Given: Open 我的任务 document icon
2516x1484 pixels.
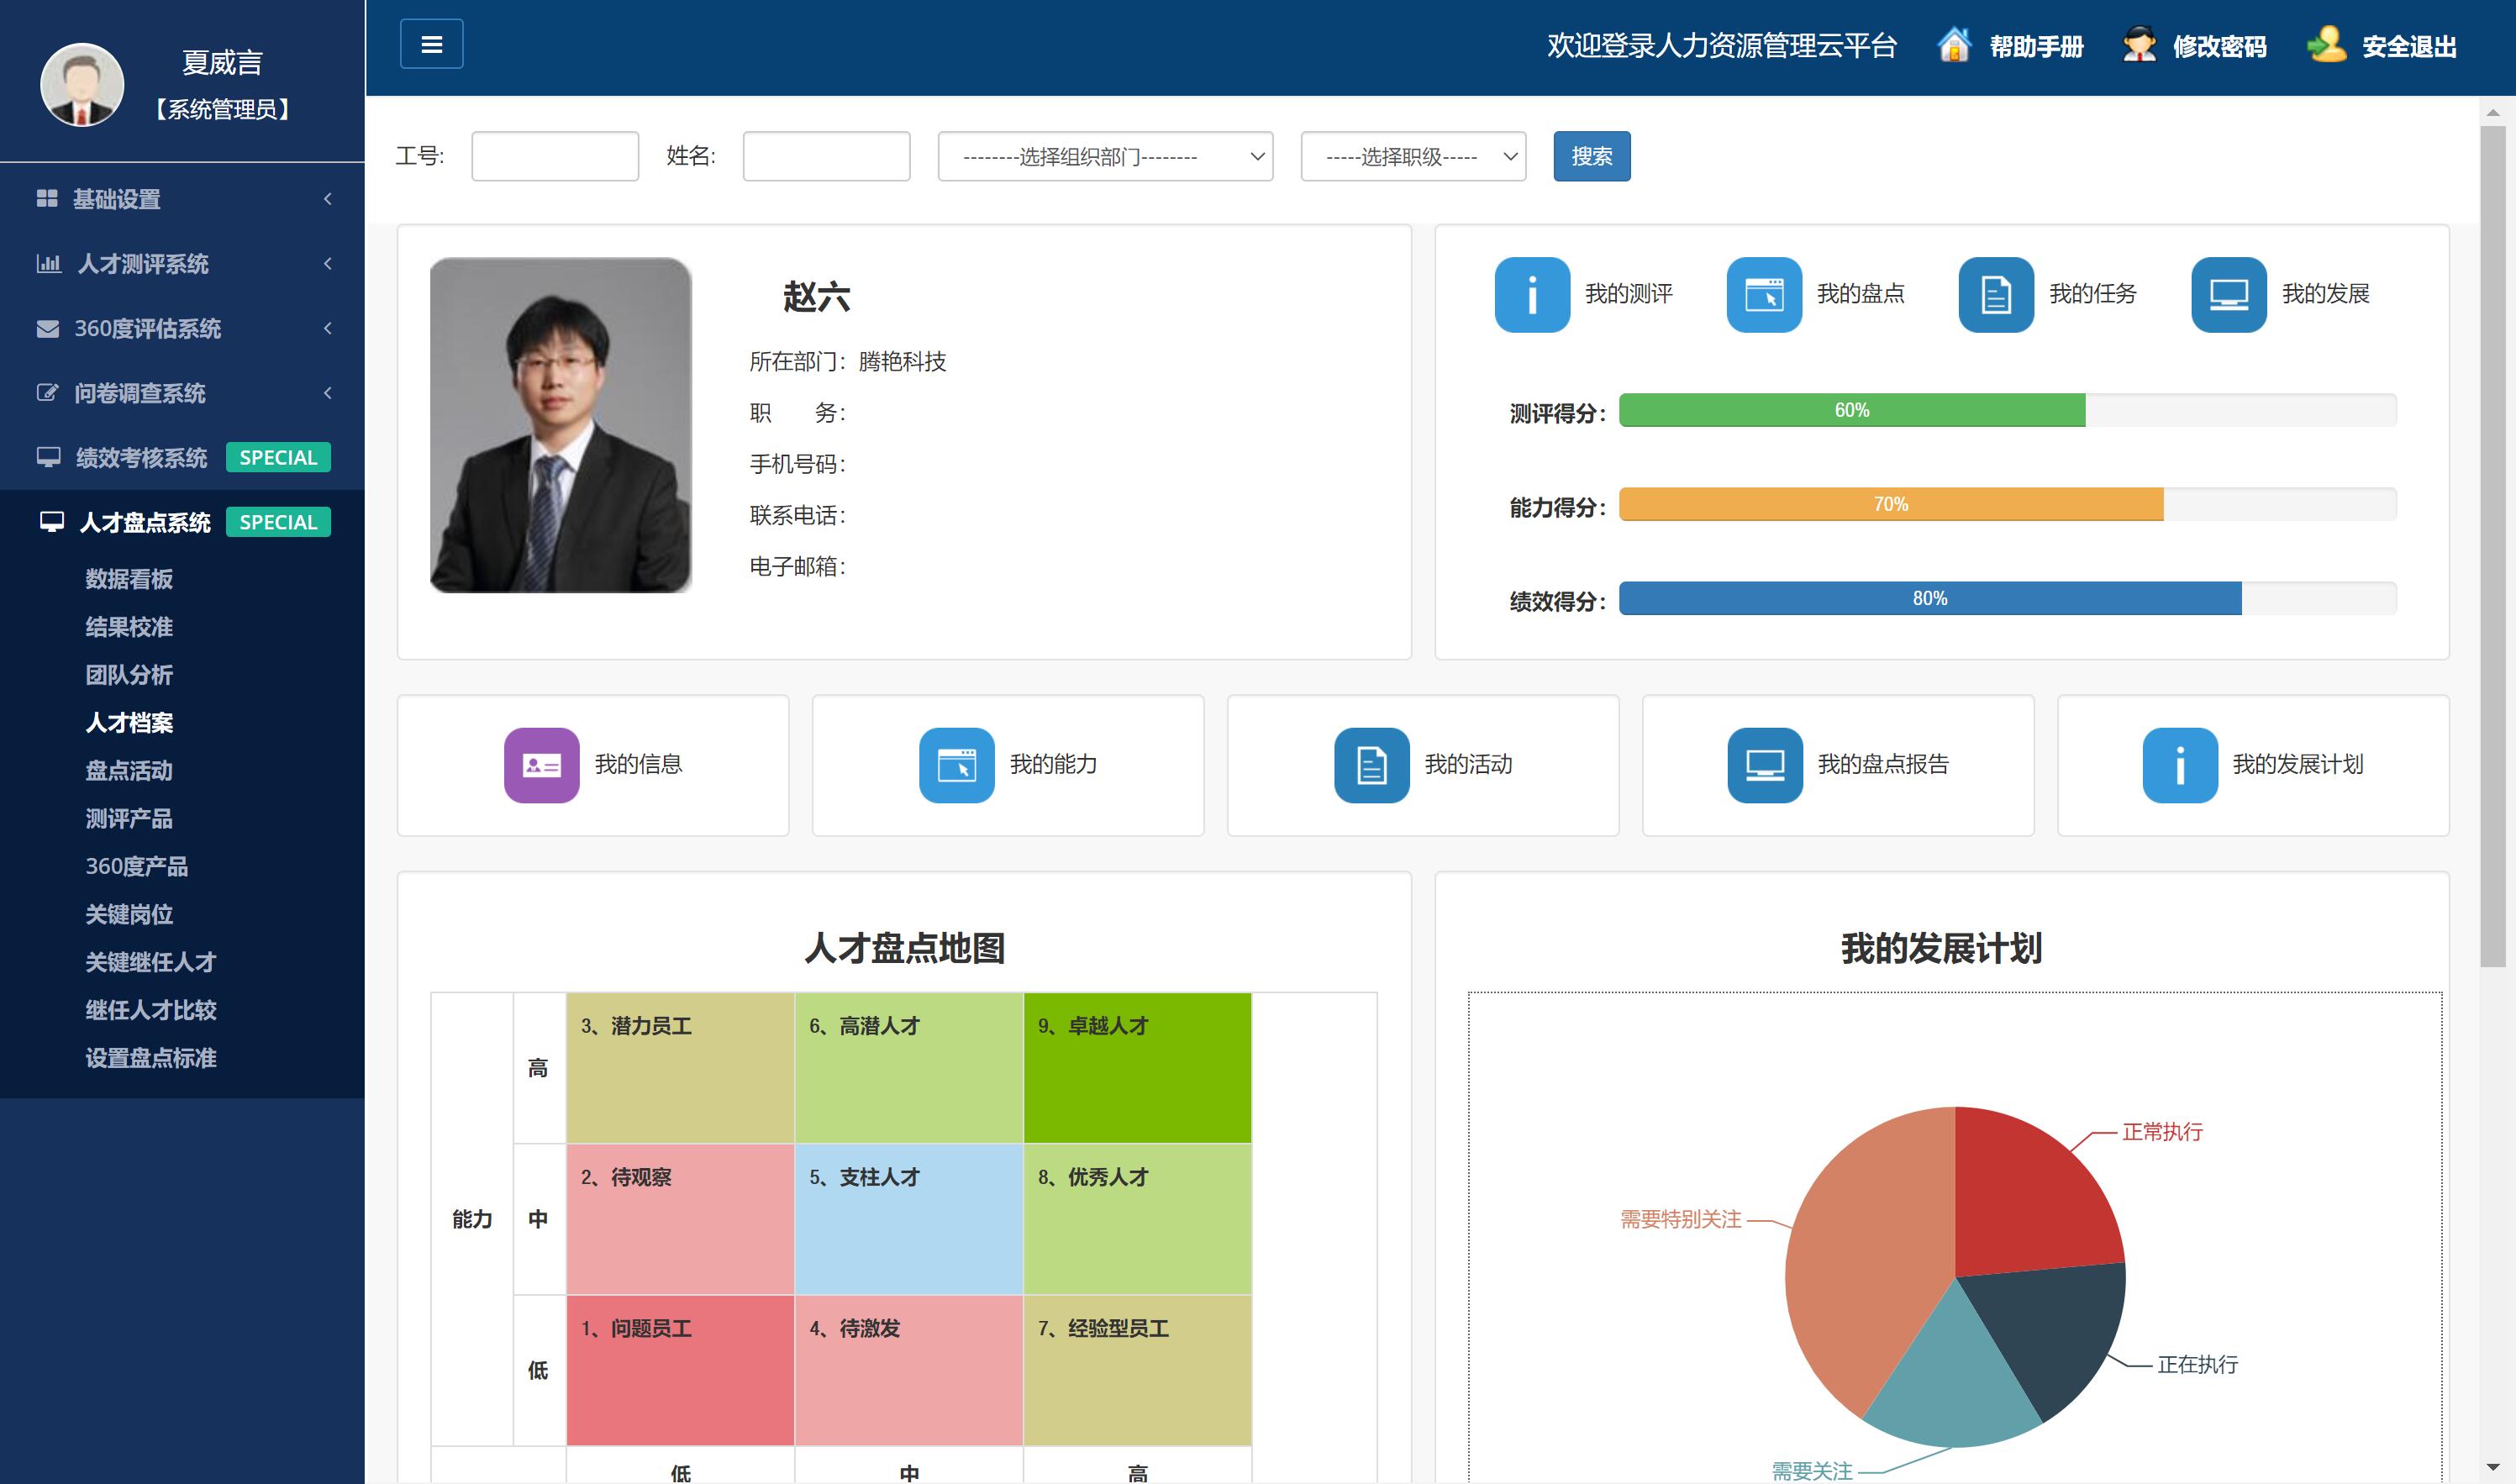Looking at the screenshot, I should (x=1995, y=295).
